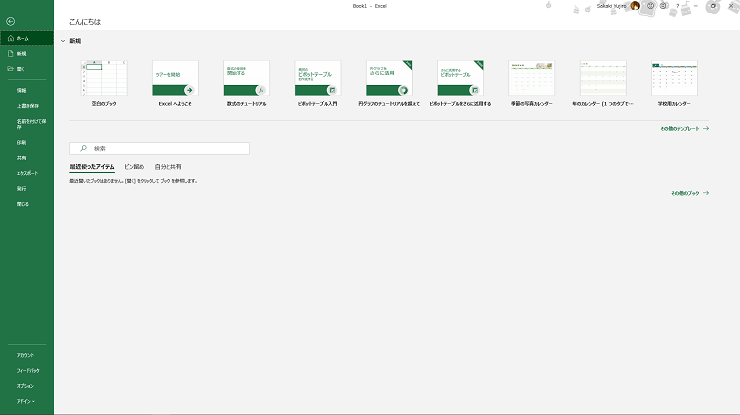Choose 名前を付けて保存 (Save As) in sidebar
The height and width of the screenshot is (415, 740).
coord(27,124)
